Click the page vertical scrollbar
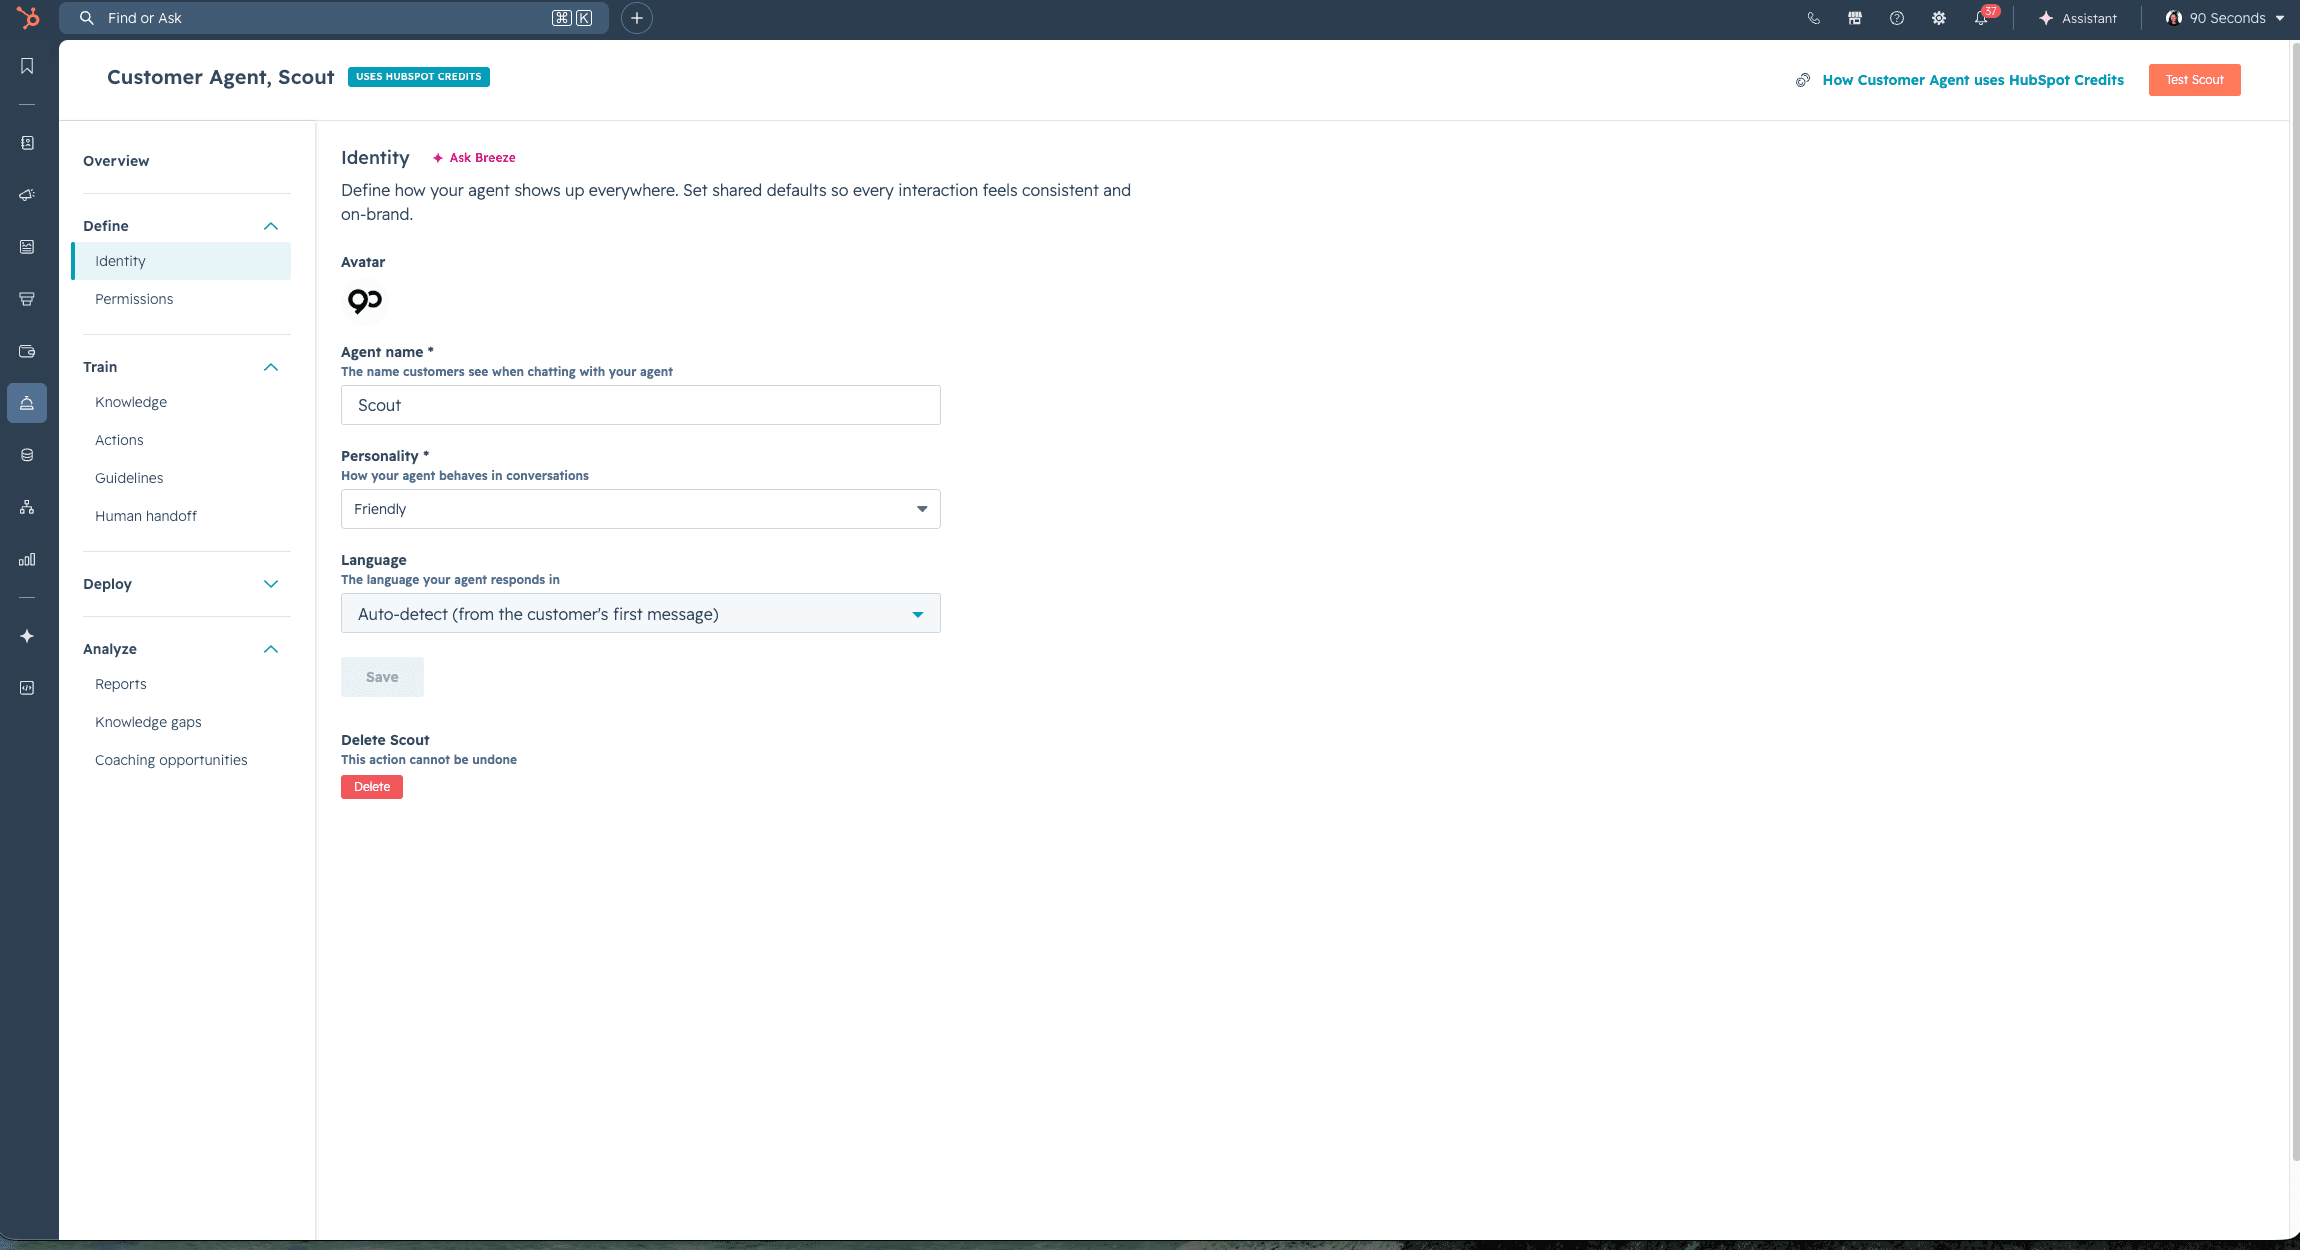Screen dimensions: 2300x1250 click(x=2295, y=600)
